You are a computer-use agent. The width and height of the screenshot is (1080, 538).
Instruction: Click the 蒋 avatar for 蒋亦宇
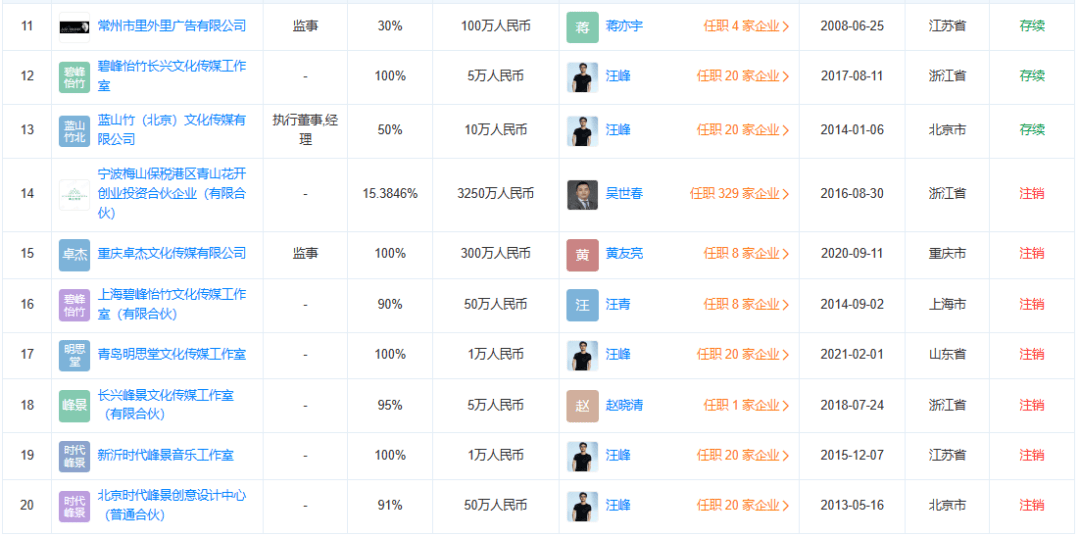pos(582,26)
